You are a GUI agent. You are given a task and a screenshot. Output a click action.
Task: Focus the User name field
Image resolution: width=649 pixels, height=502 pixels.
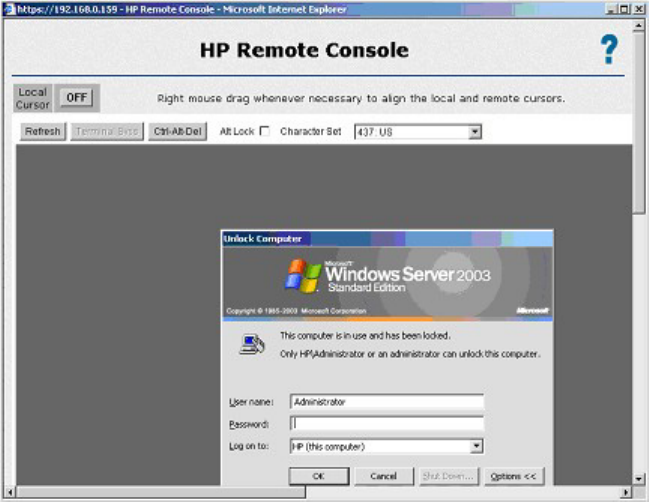tap(387, 402)
